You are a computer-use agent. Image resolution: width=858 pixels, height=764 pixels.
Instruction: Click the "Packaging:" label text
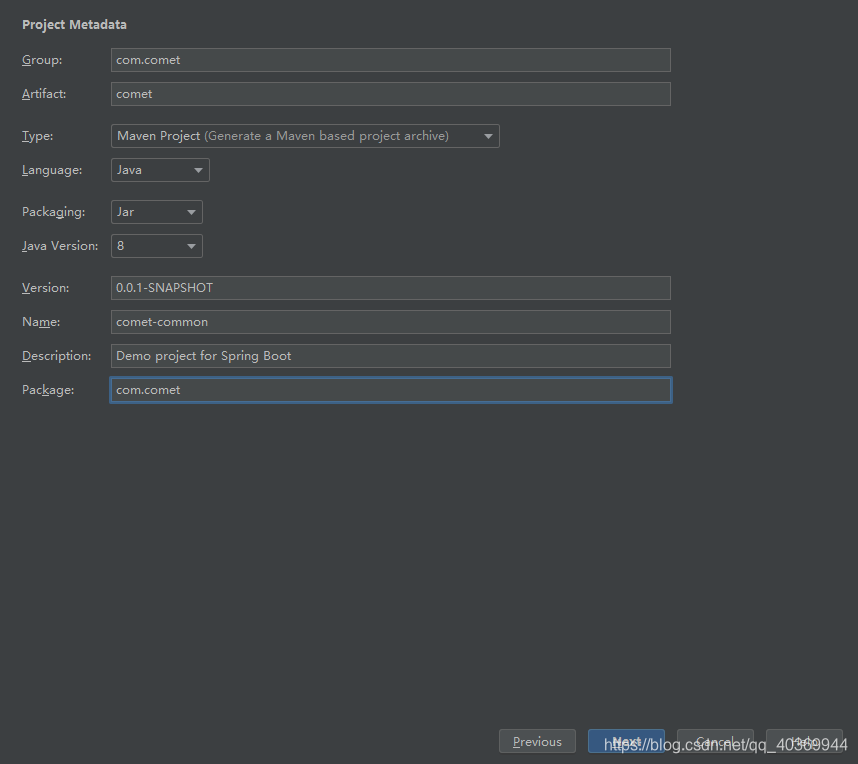(x=53, y=212)
